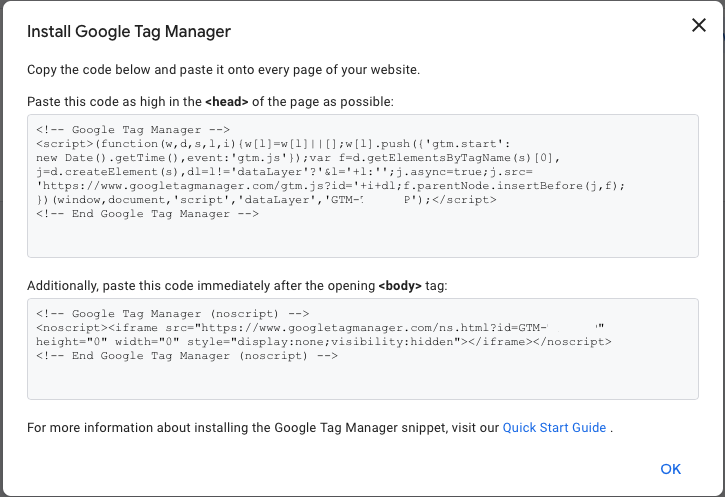Click the line starting 'new Date().getTime()'
This screenshot has width=725, height=497.
pyautogui.click(x=298, y=158)
